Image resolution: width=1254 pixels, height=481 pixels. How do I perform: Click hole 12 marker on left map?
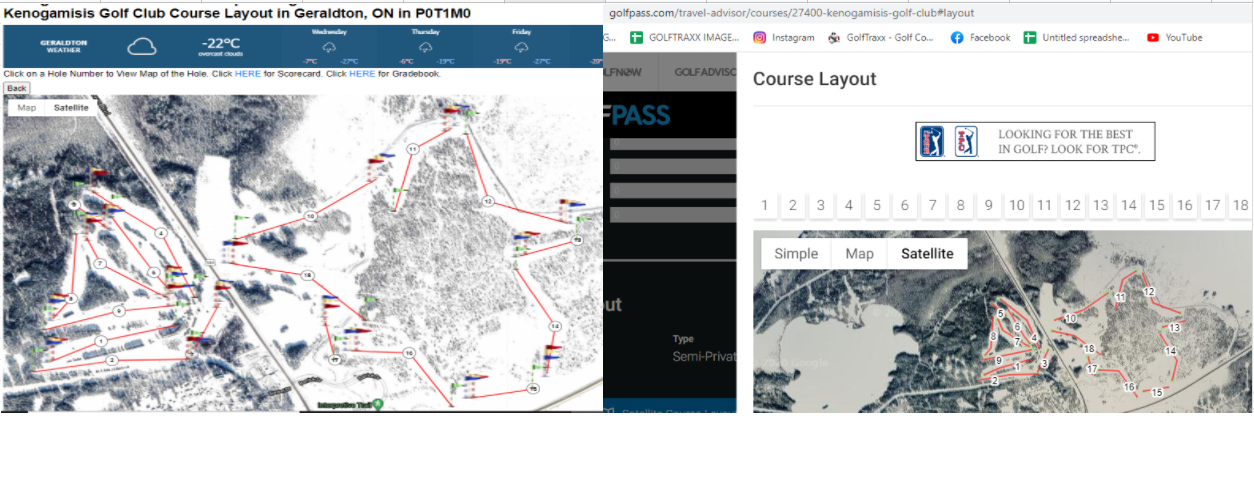tap(488, 202)
